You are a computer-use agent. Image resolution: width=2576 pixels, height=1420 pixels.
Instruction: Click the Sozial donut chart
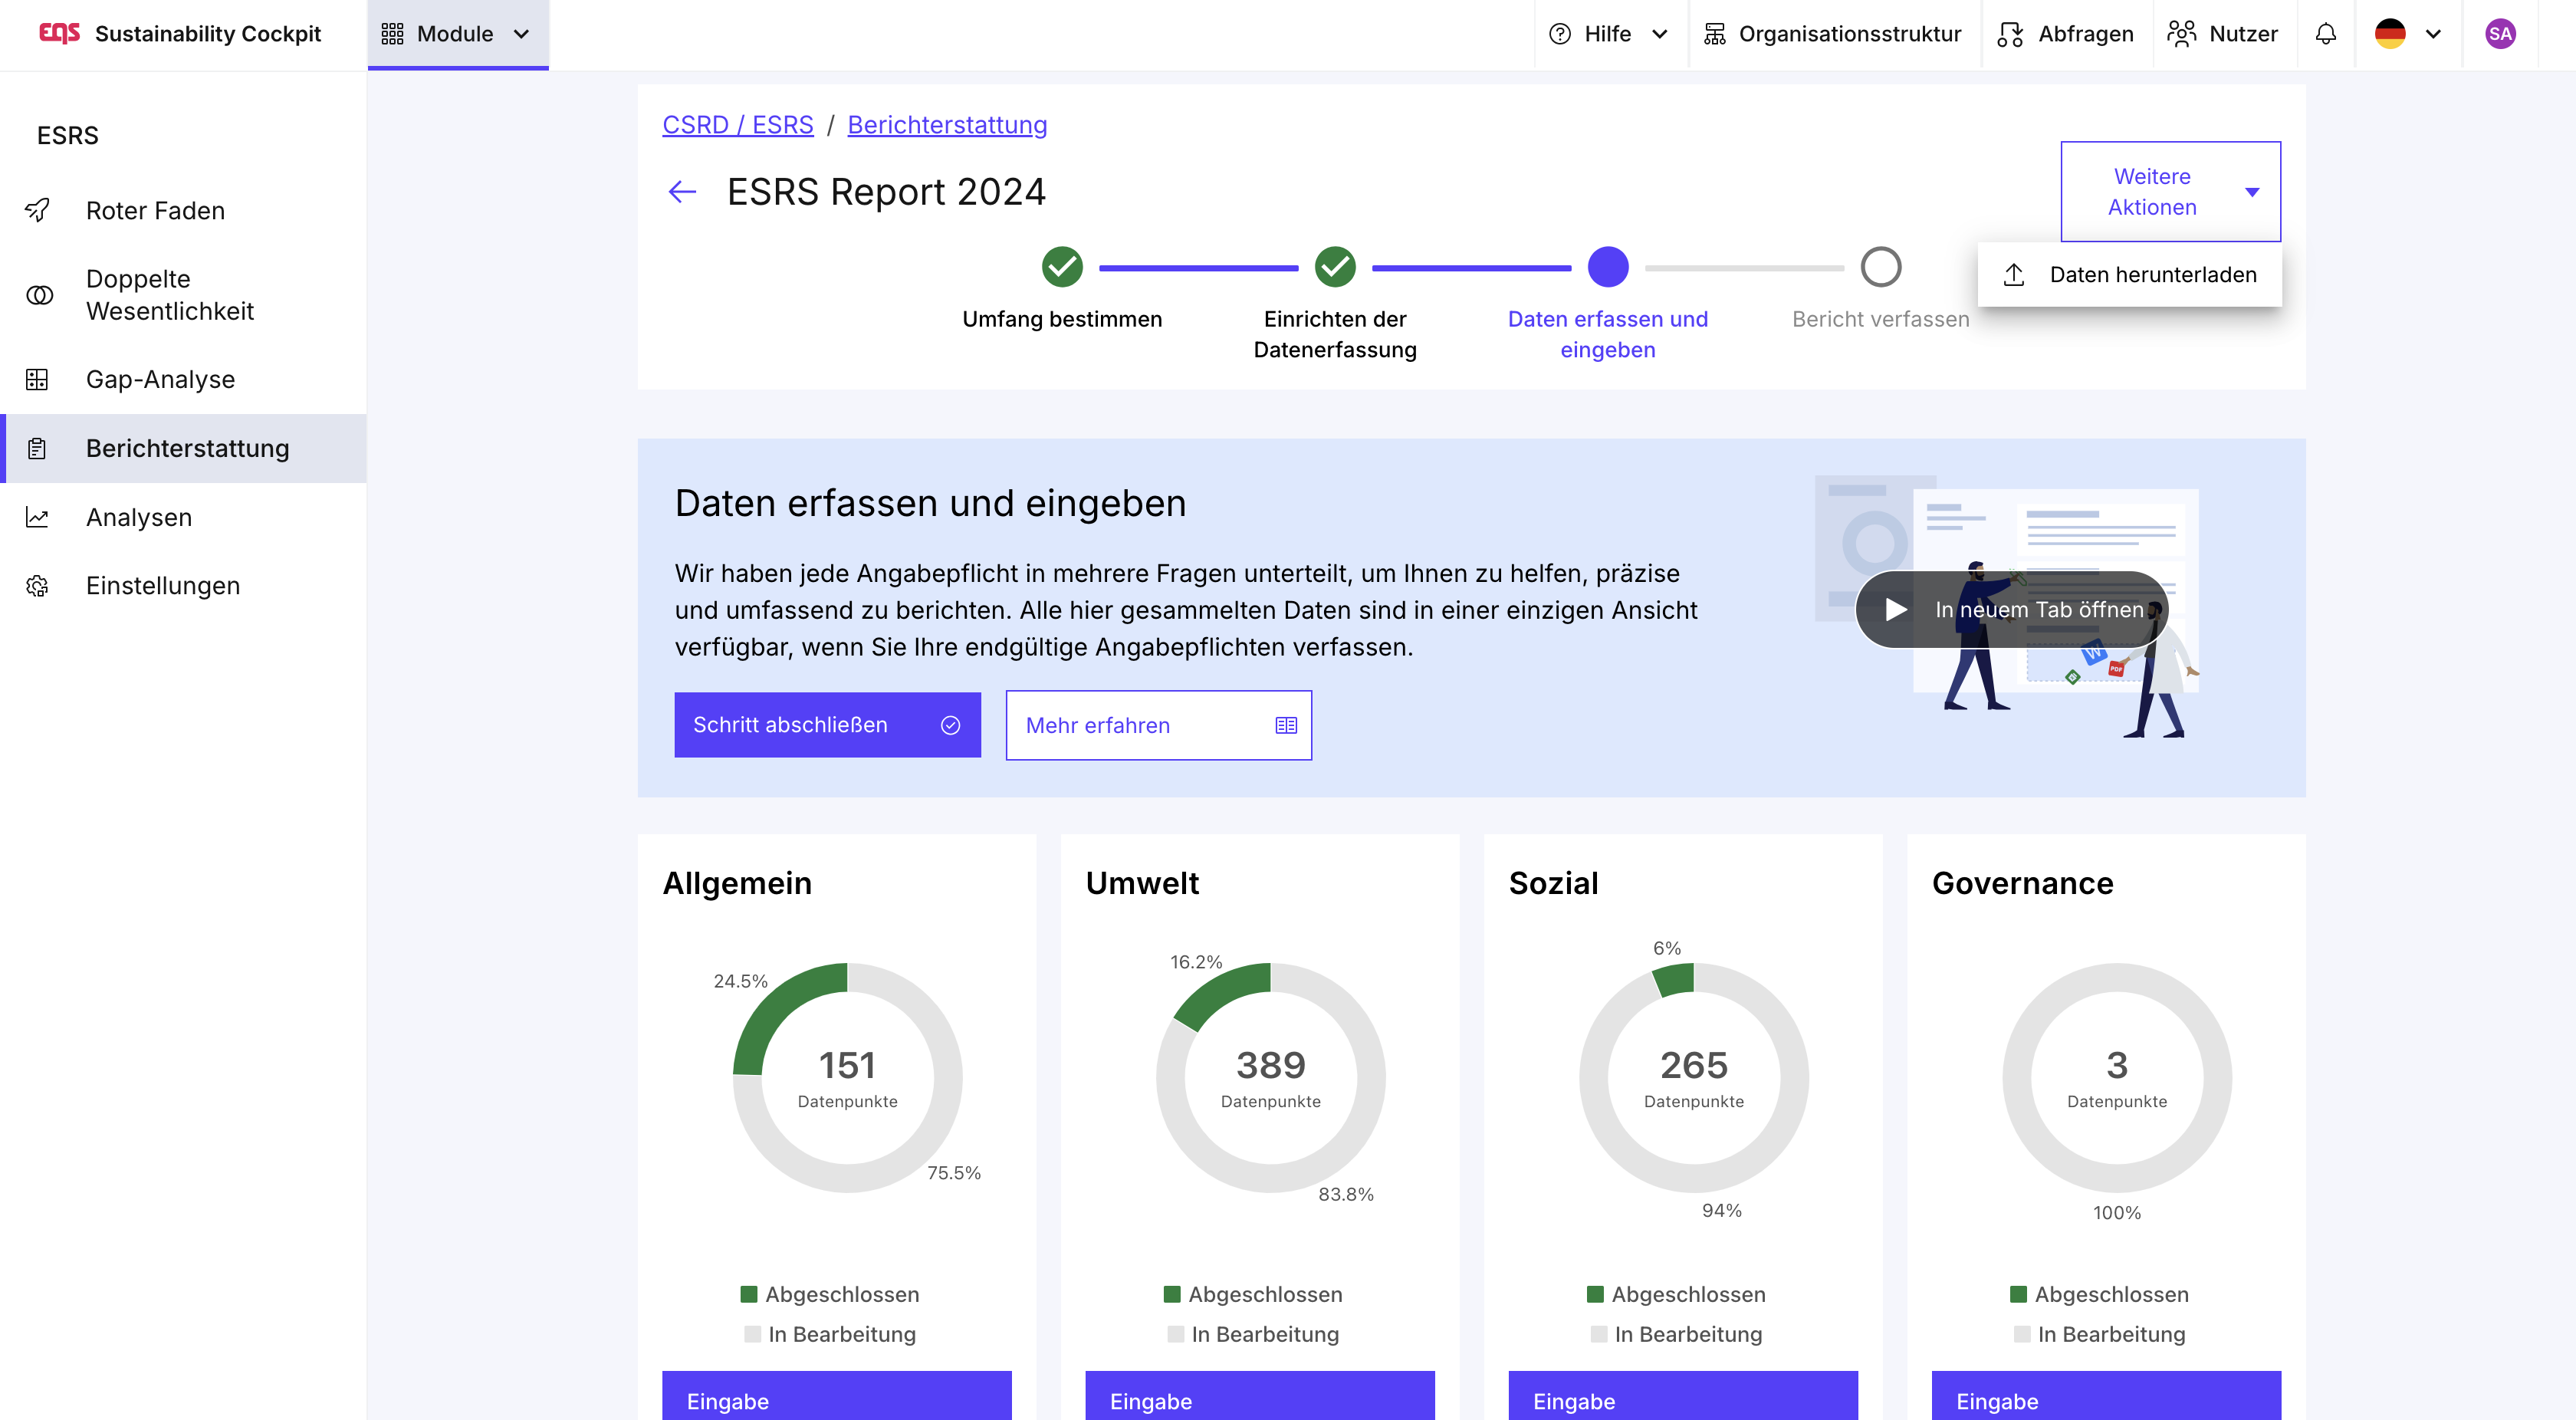point(1693,1077)
